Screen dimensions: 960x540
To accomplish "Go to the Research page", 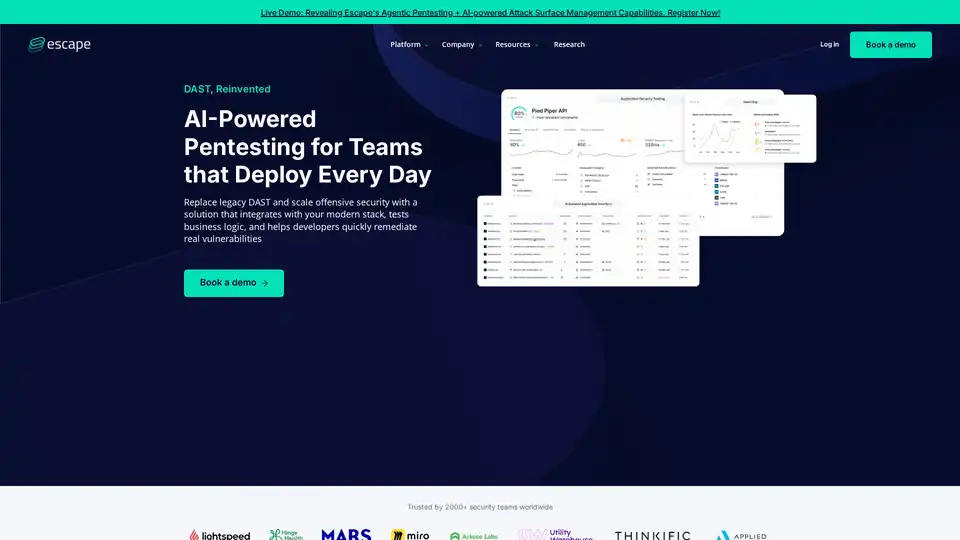I will [x=569, y=45].
